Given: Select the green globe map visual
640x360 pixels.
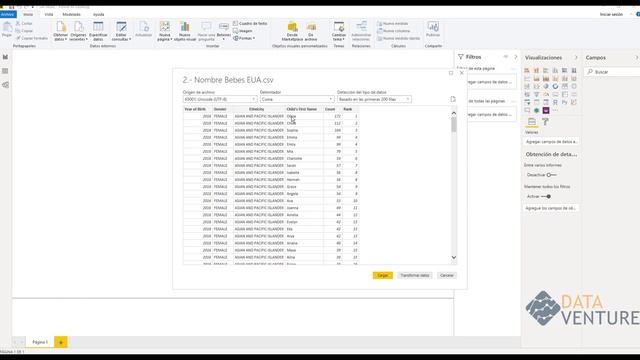Looking at the screenshot, I should (536, 111).
